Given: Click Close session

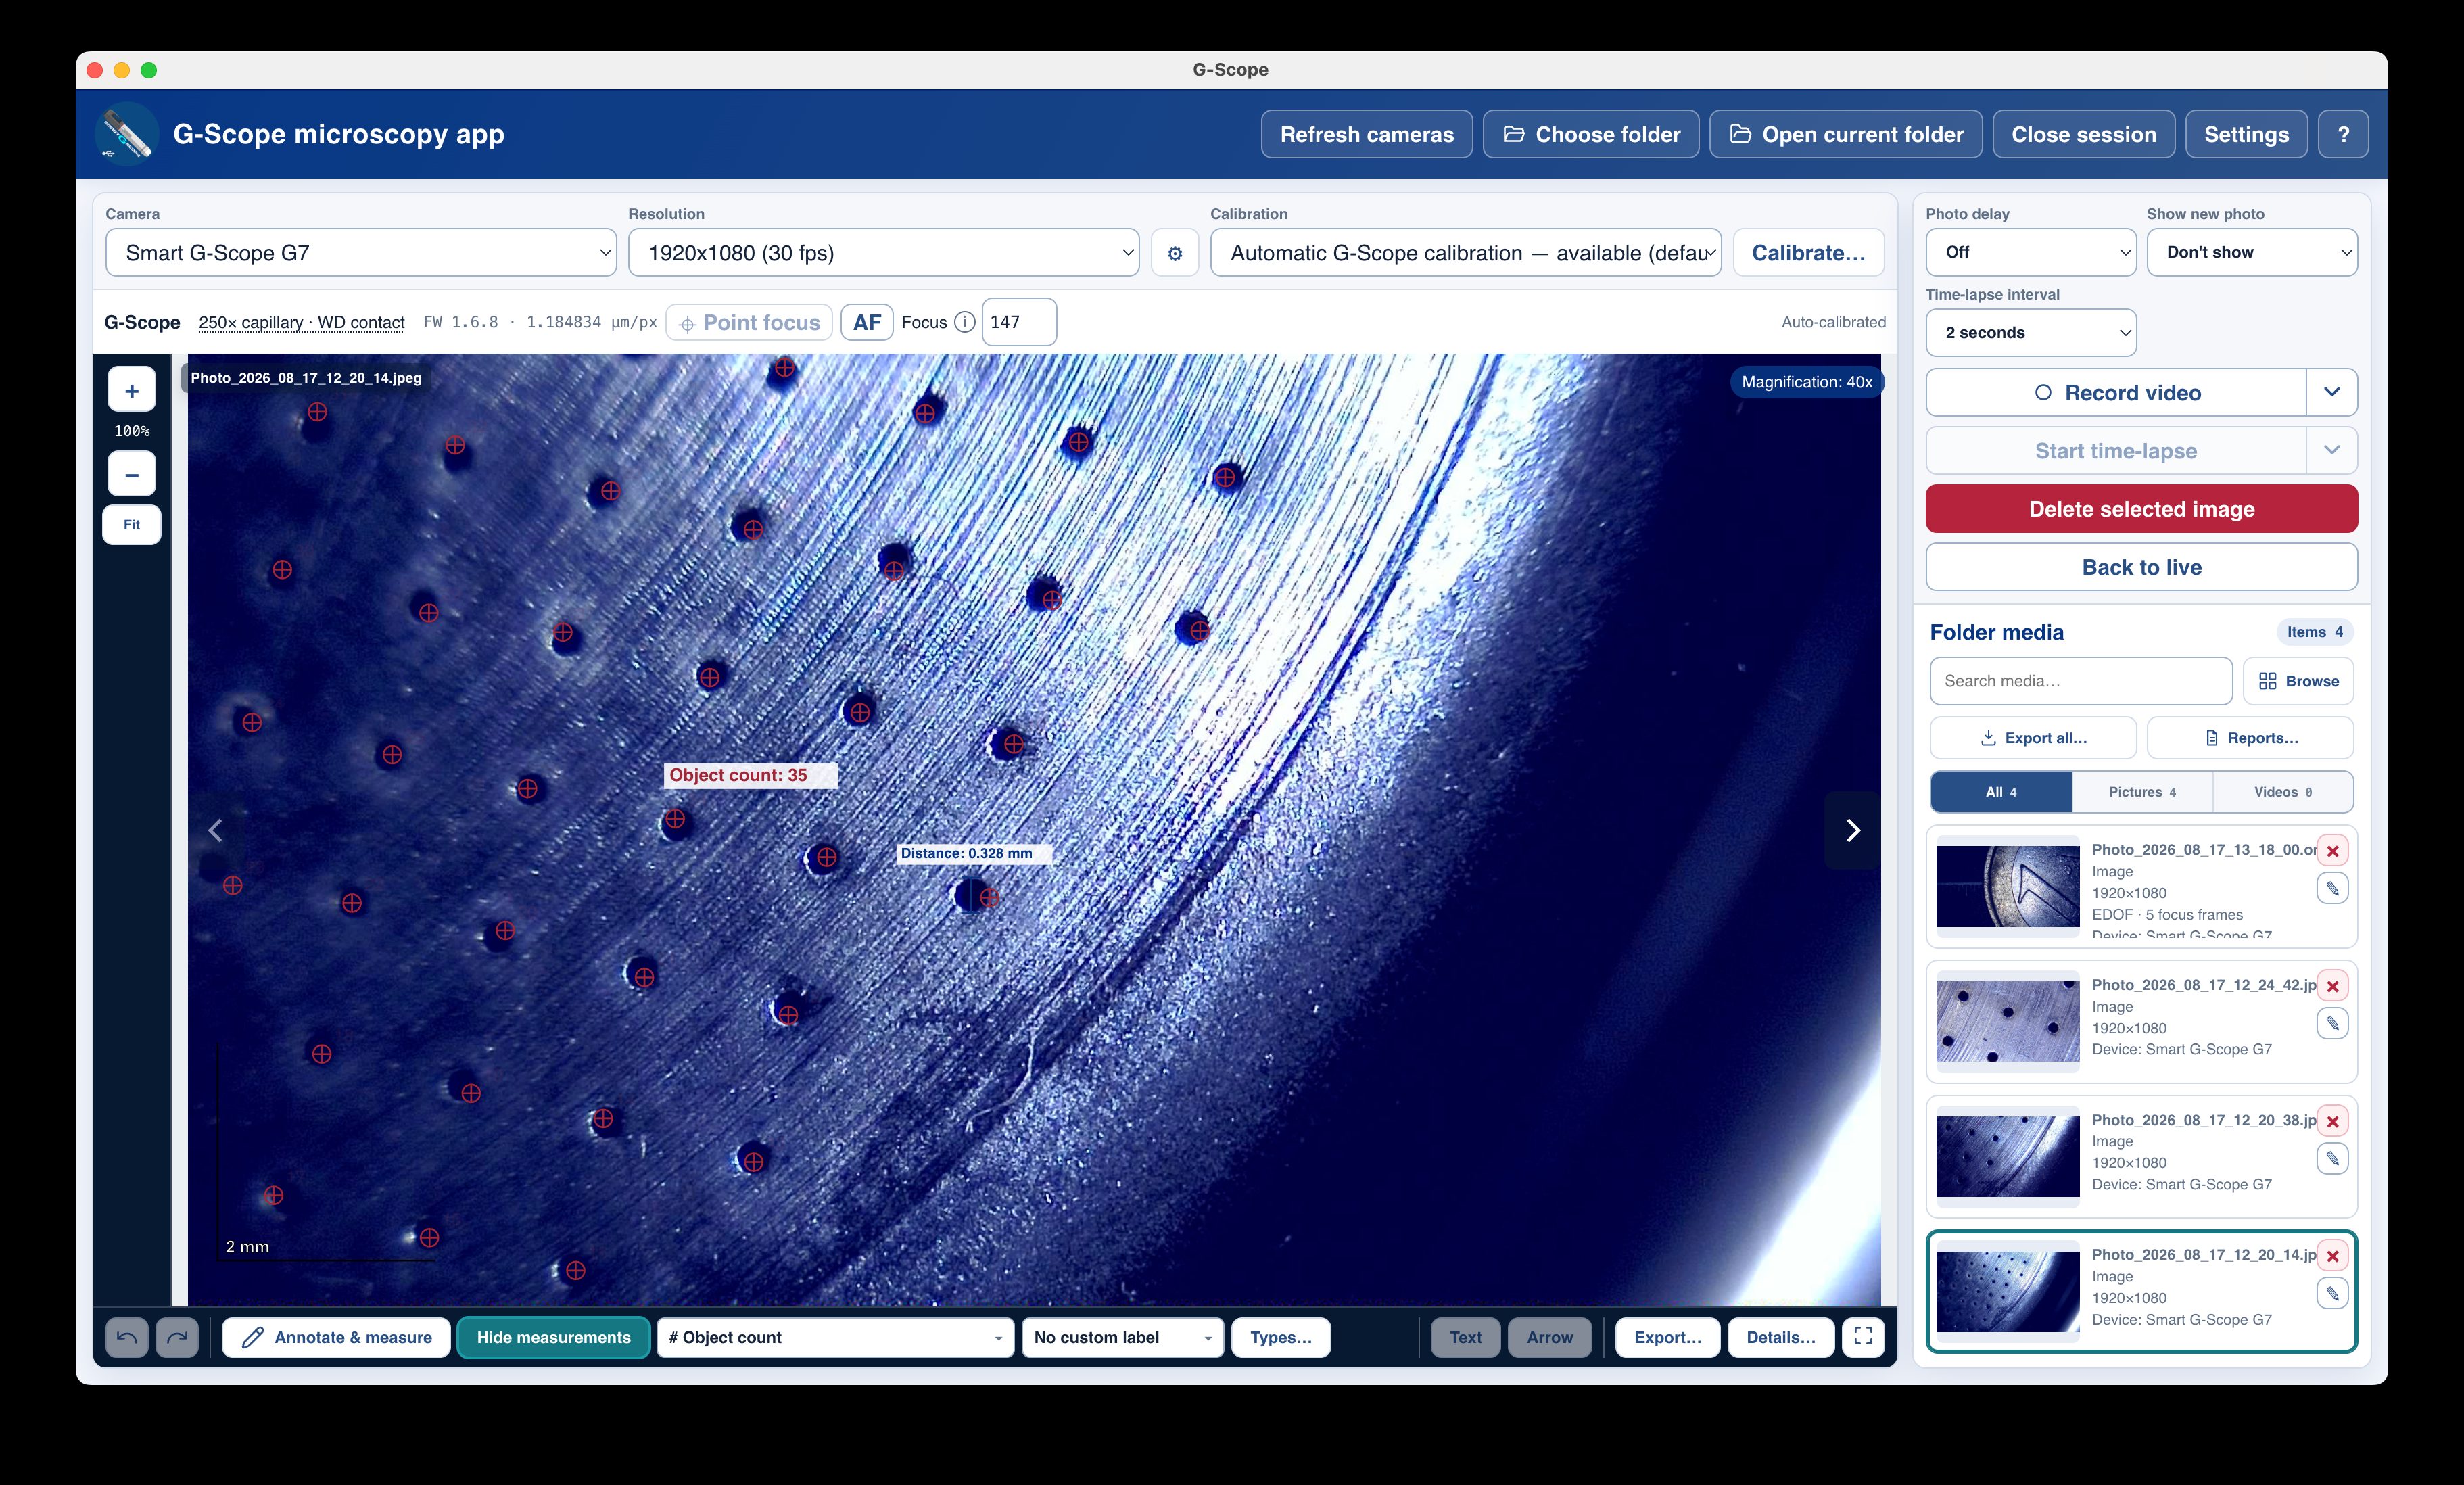Looking at the screenshot, I should (x=2084, y=134).
